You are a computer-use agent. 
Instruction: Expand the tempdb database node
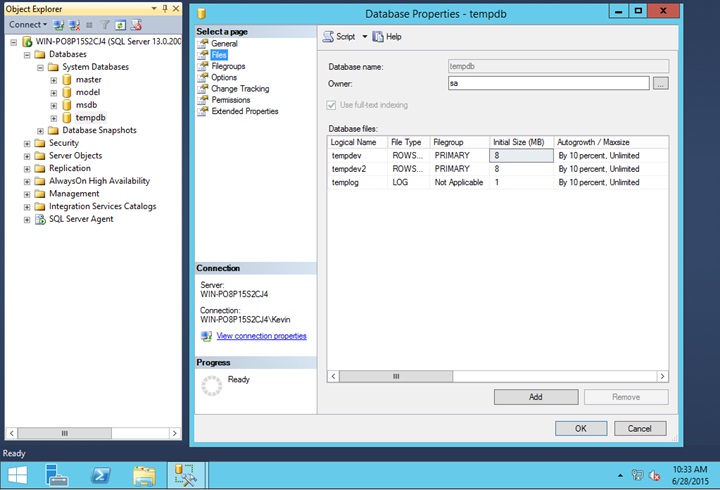tap(54, 118)
